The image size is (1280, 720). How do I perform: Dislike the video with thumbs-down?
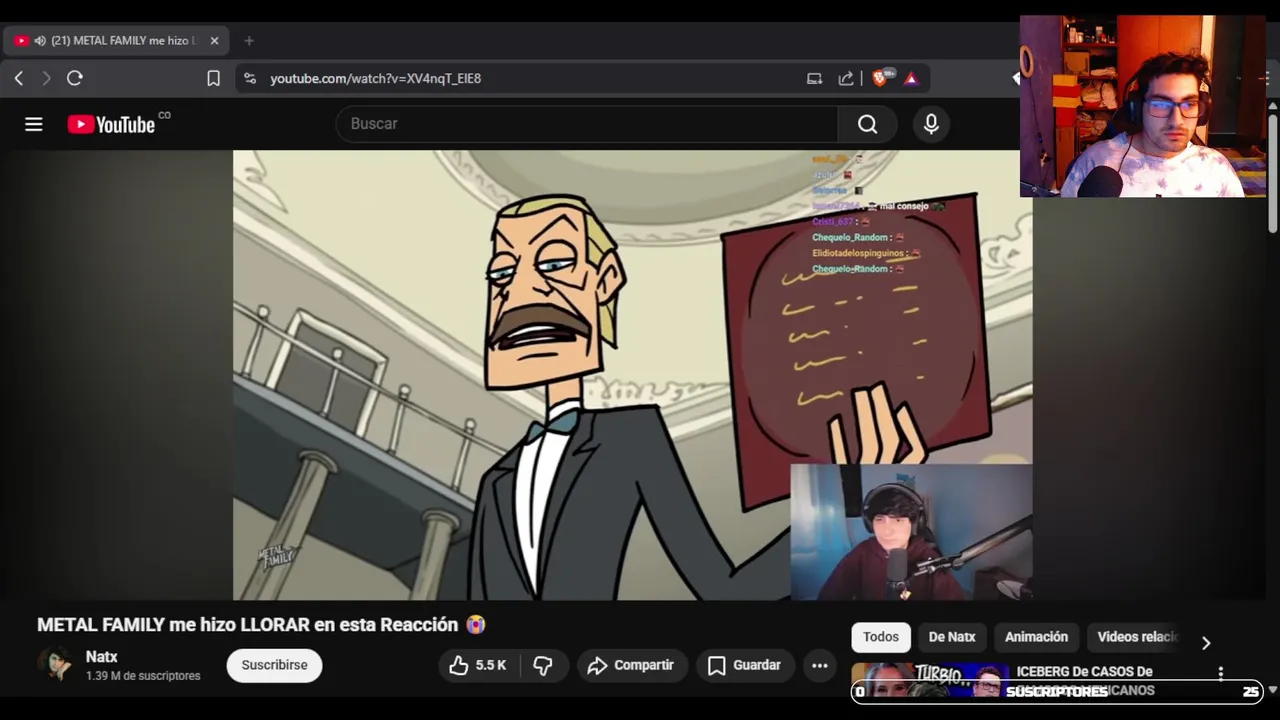tap(543, 665)
